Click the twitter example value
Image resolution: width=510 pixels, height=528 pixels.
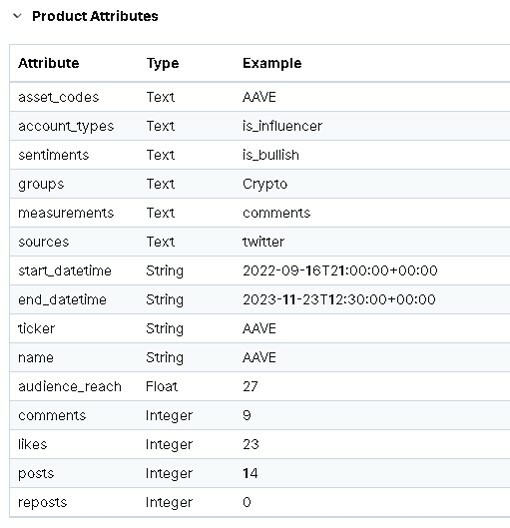tap(263, 242)
